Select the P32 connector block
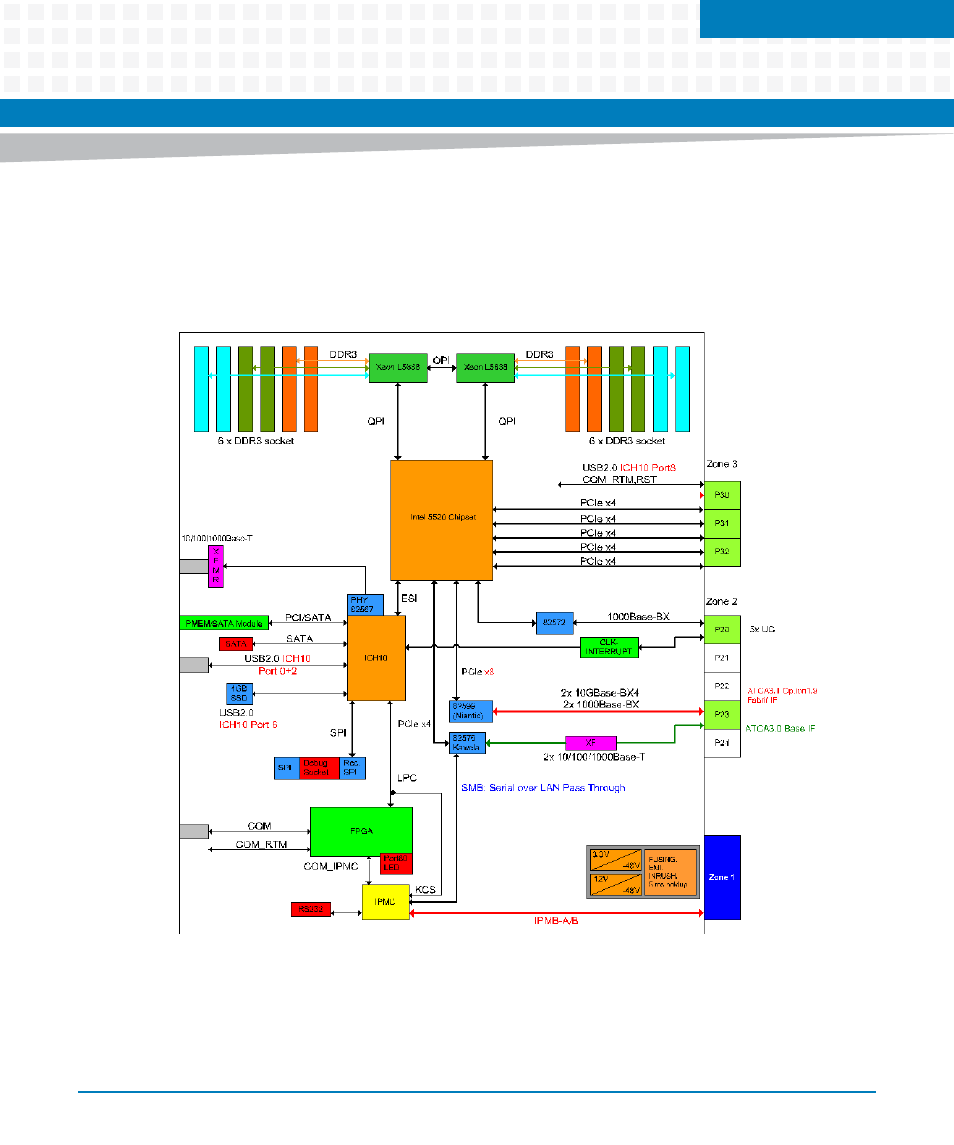Image resolution: width=954 pixels, height=1145 pixels. pyautogui.click(x=722, y=552)
